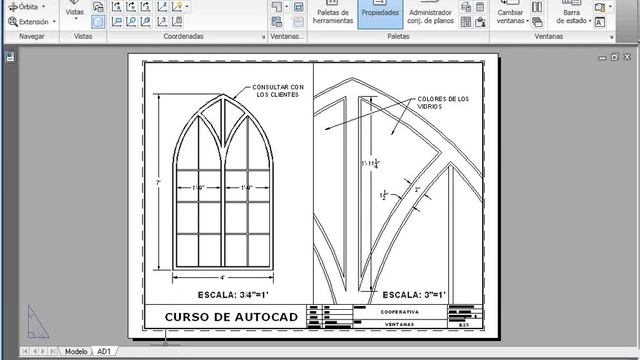Open the Órbita tool dropdown arrow
Viewport: 640px width, 360px height.
[x=44, y=7]
